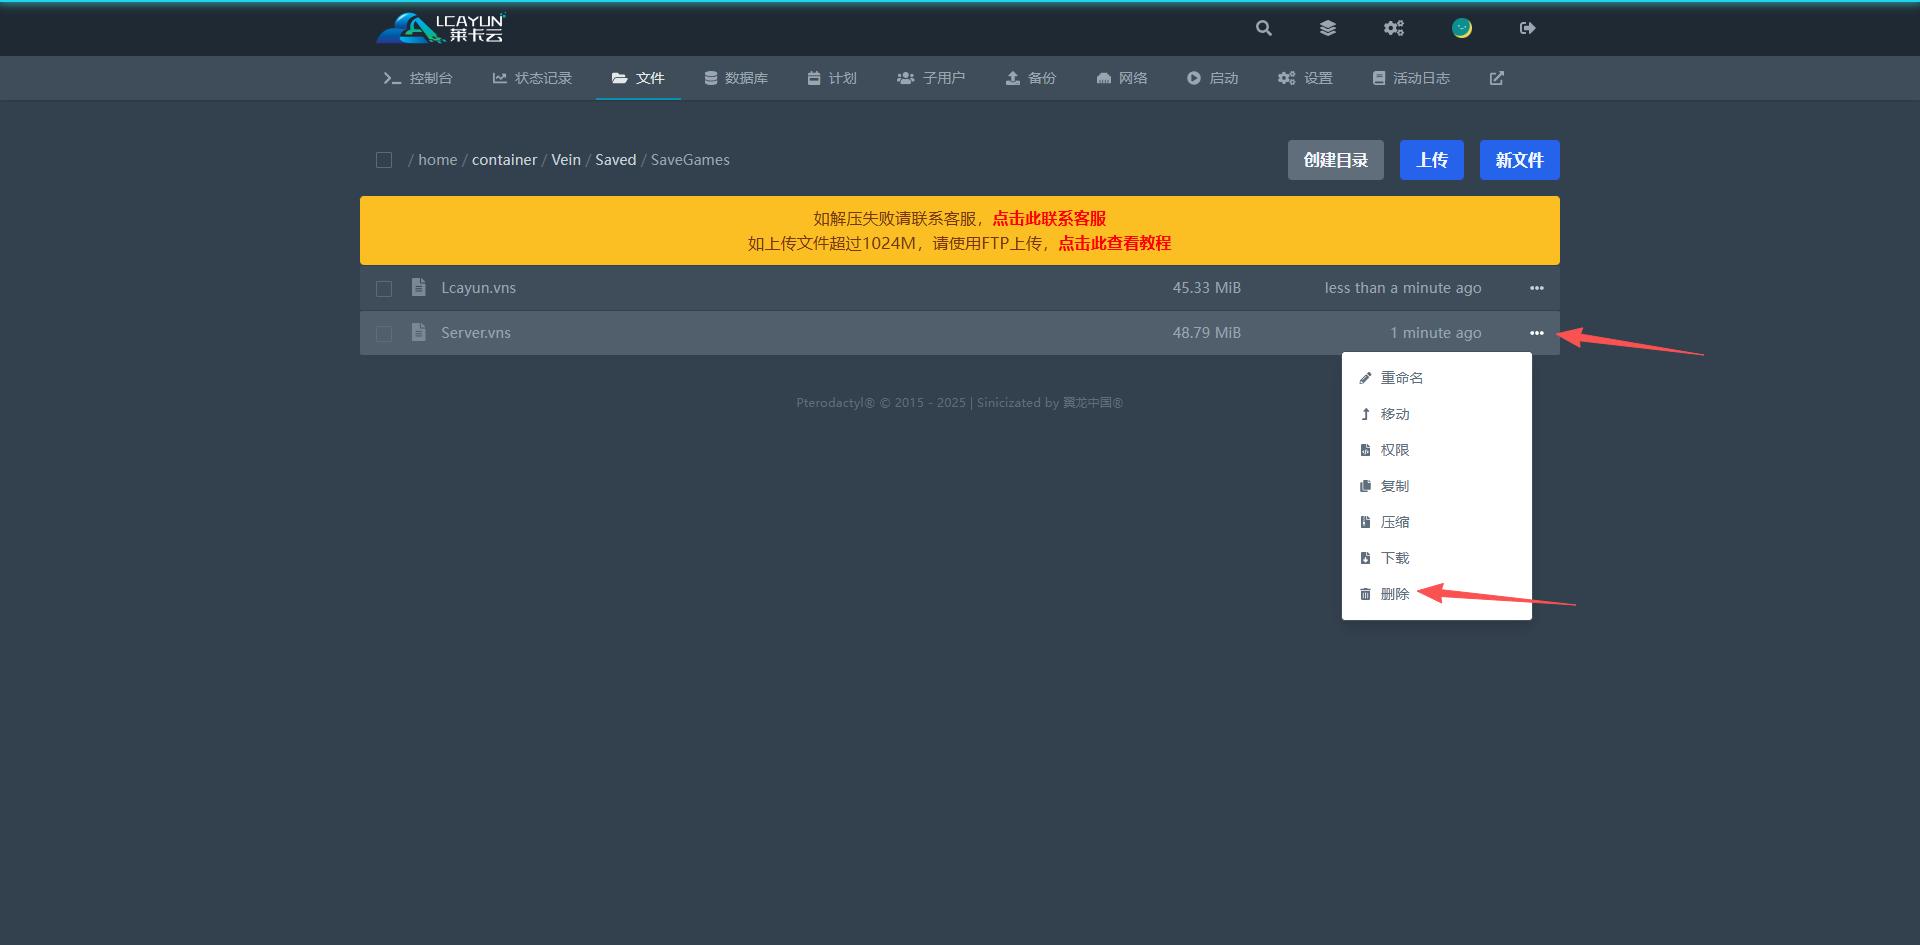This screenshot has height=945, width=1920.
Task: Switch to the 控制台 tab
Action: coord(419,78)
